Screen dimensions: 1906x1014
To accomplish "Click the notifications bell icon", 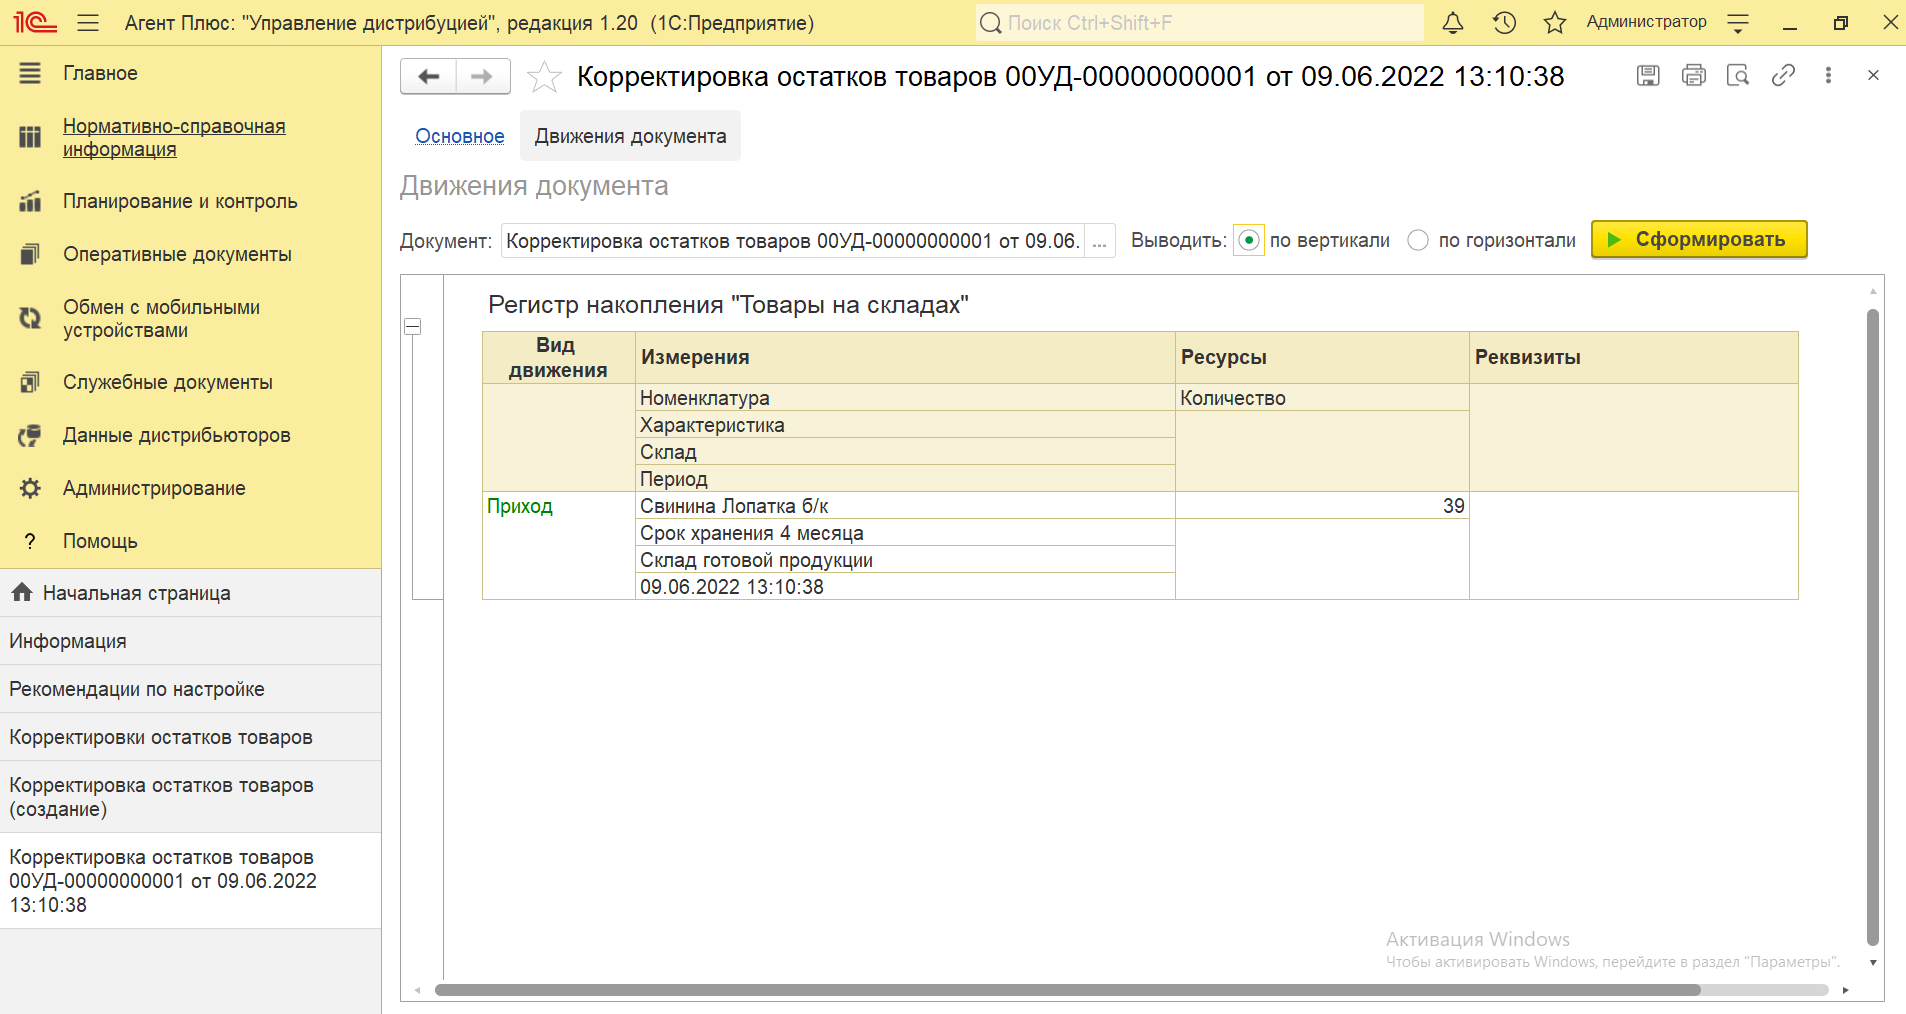I will [1453, 22].
